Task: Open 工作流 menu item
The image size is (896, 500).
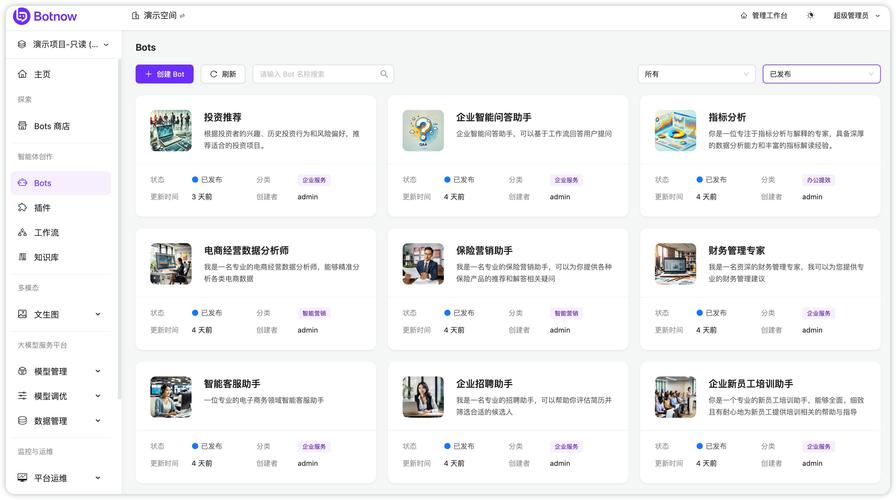Action: (61, 232)
